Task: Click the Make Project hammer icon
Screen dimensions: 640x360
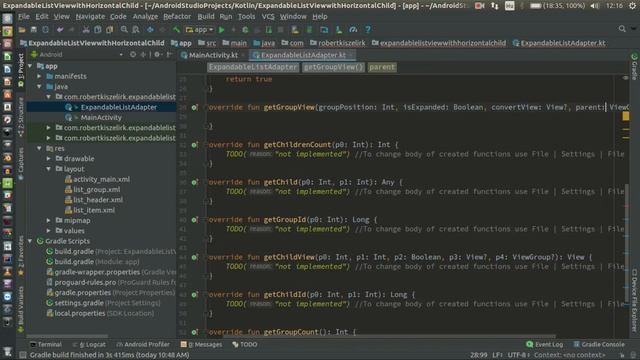Action: coord(176,30)
